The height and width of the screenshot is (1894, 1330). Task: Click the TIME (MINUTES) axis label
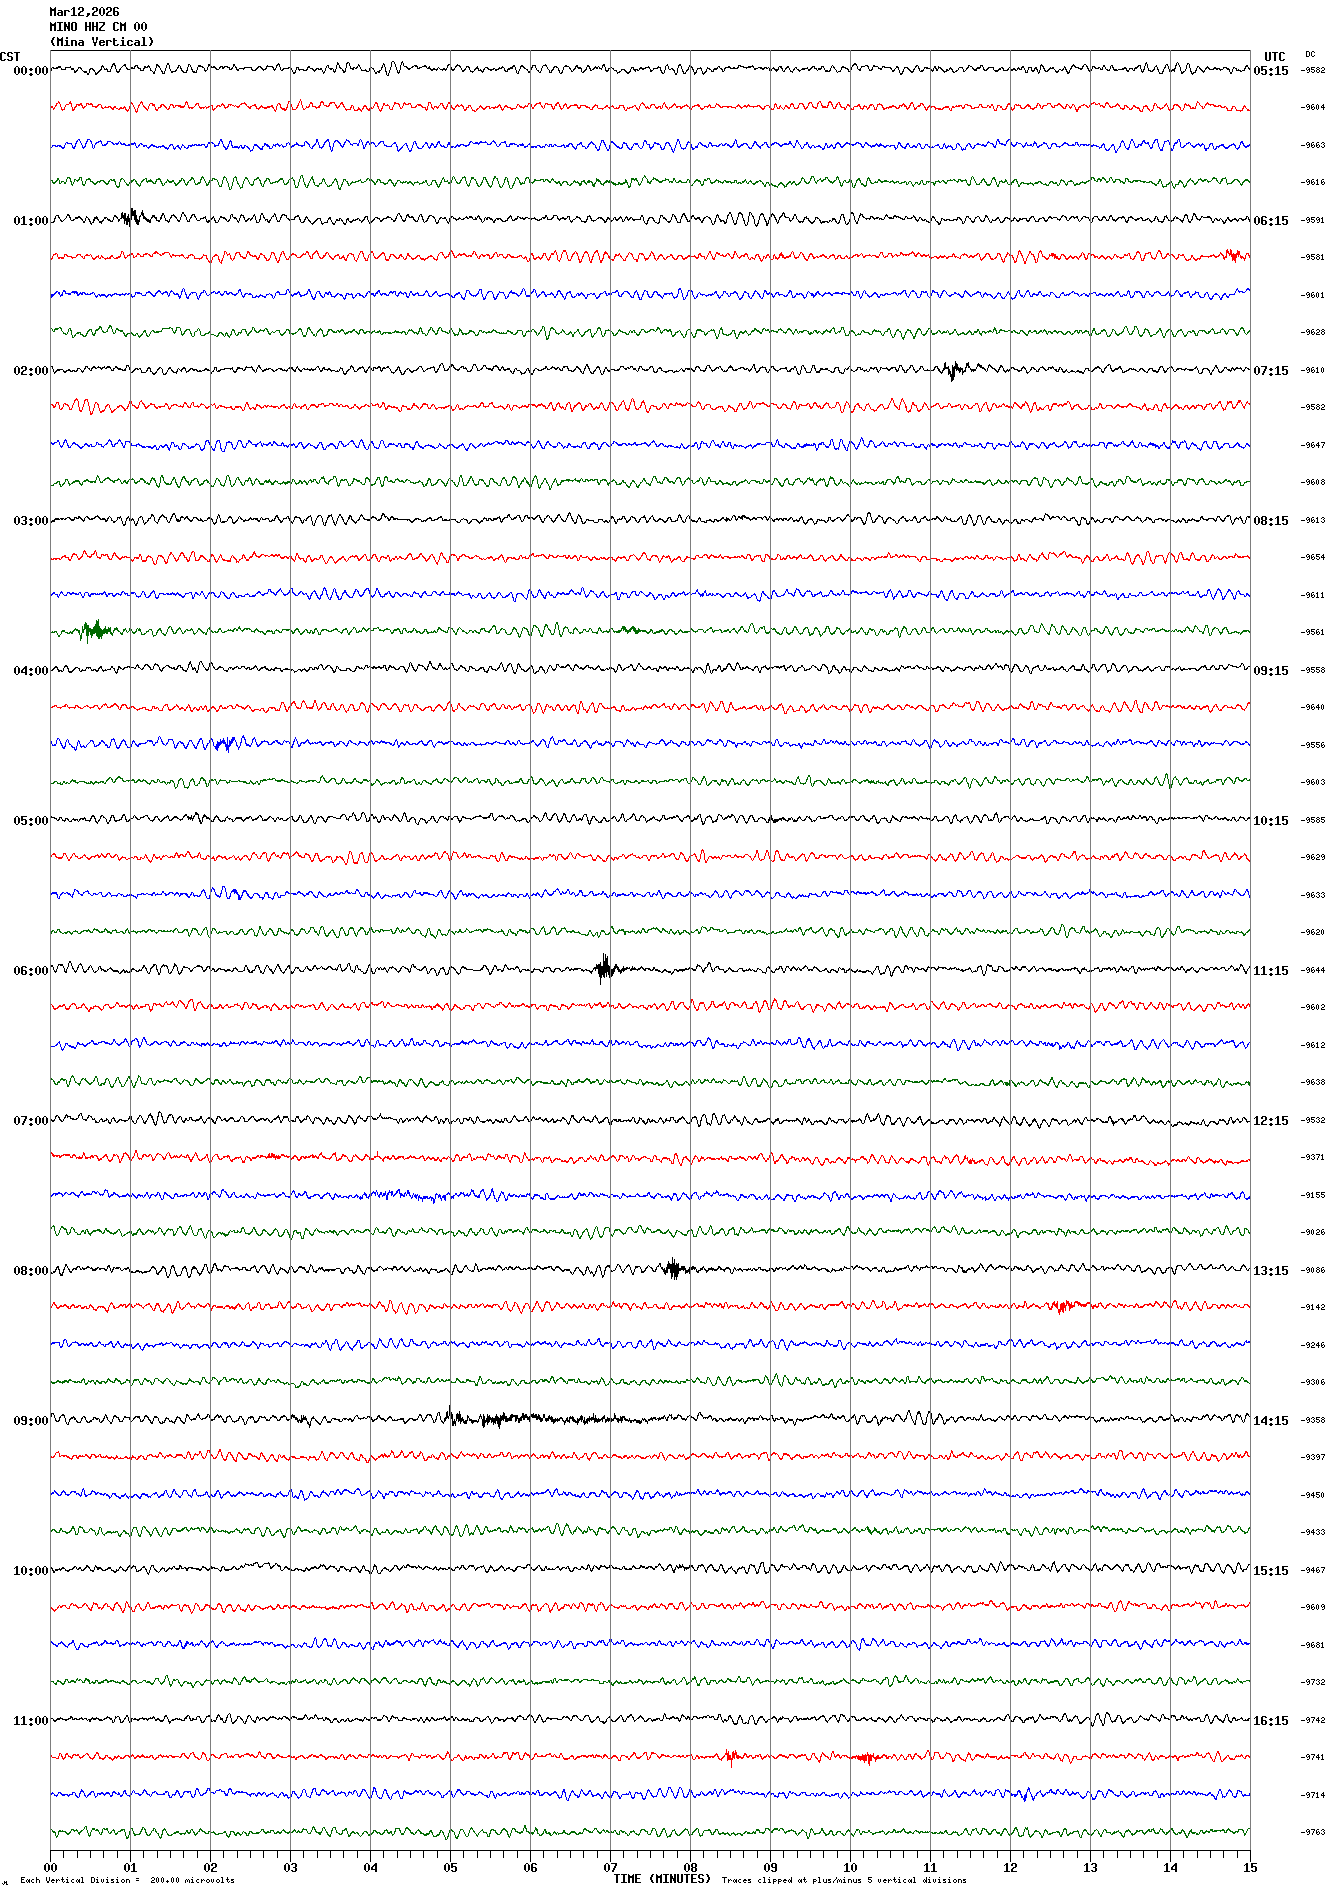point(662,1879)
